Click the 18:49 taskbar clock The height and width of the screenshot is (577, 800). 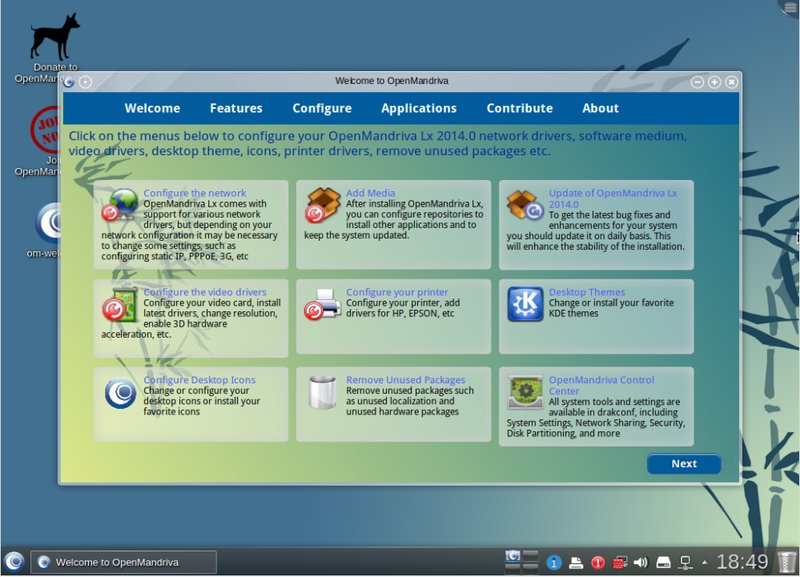point(742,562)
